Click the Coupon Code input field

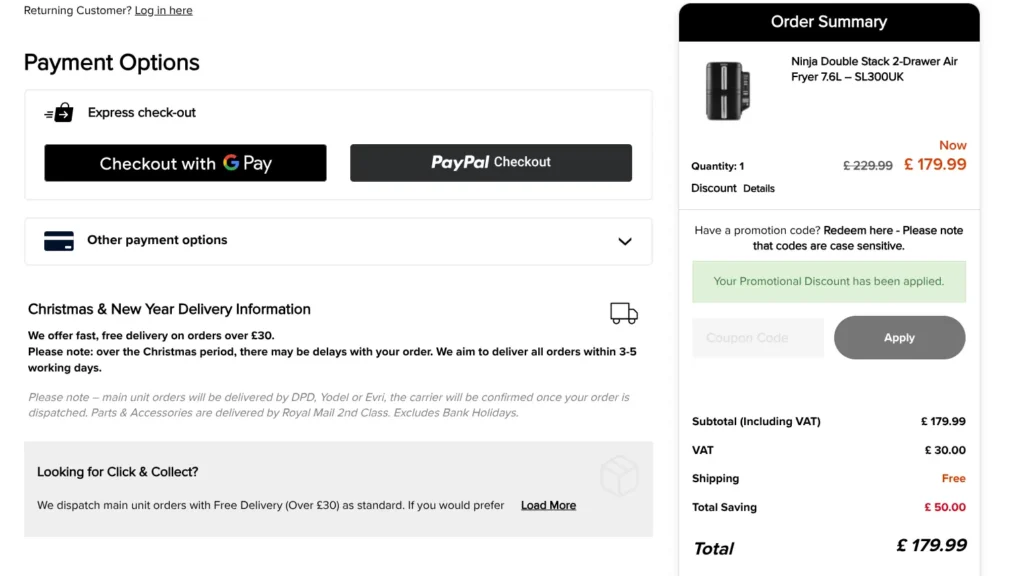[757, 337]
